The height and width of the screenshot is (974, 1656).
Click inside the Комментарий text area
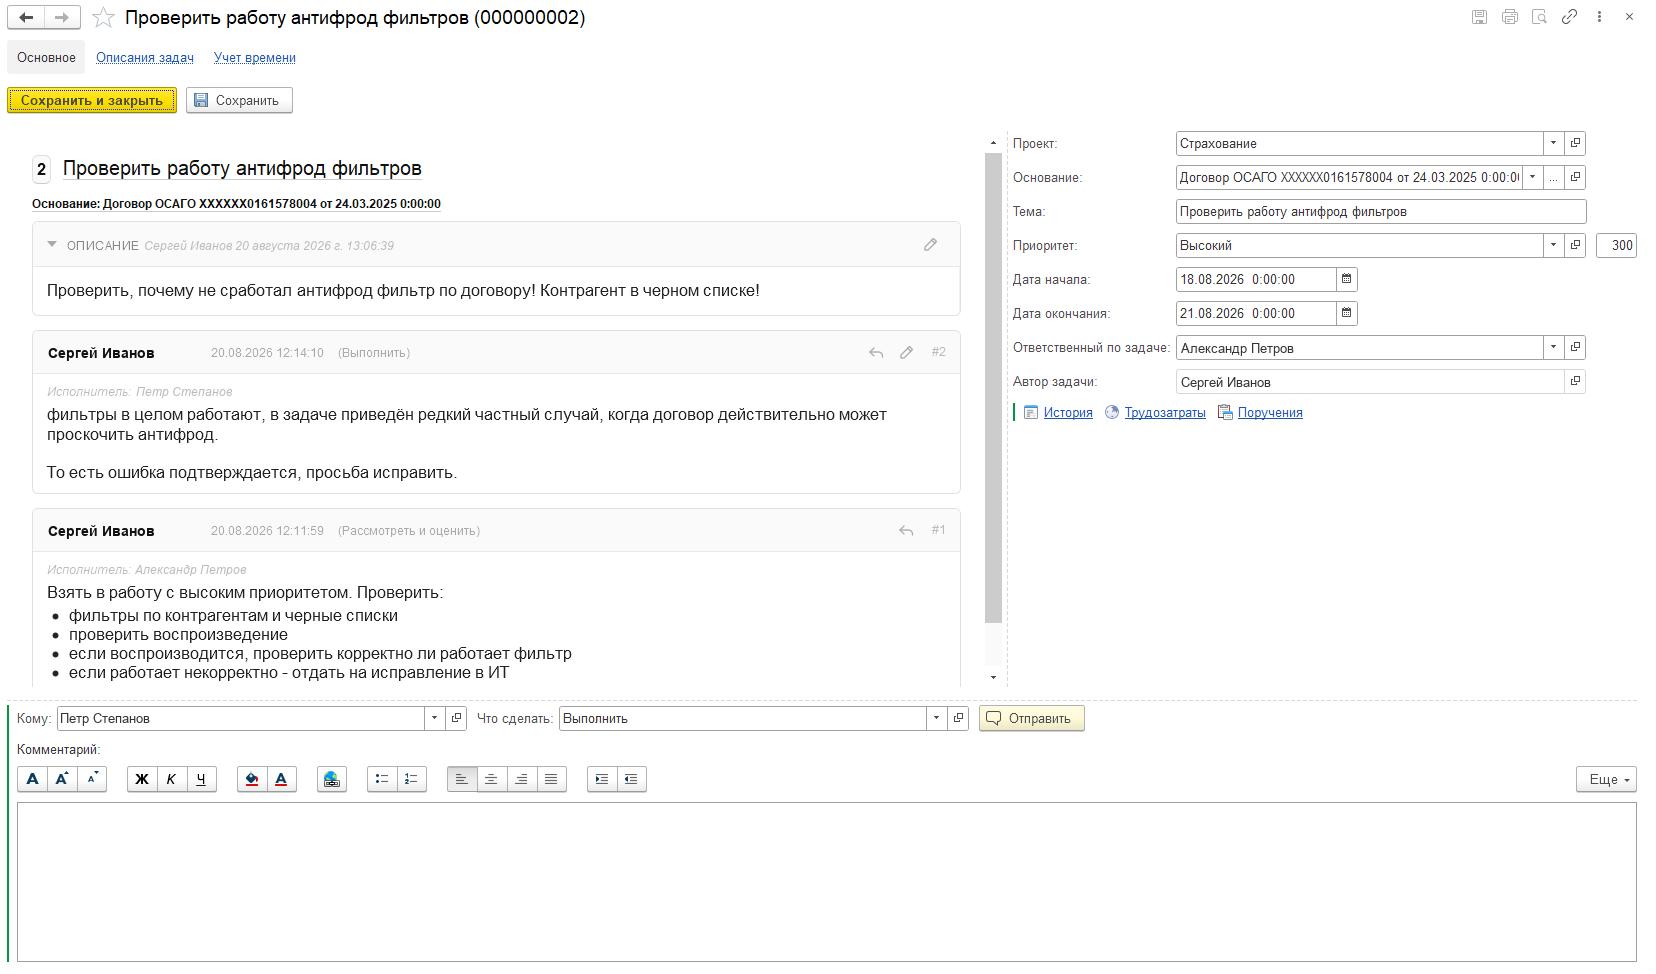826,882
